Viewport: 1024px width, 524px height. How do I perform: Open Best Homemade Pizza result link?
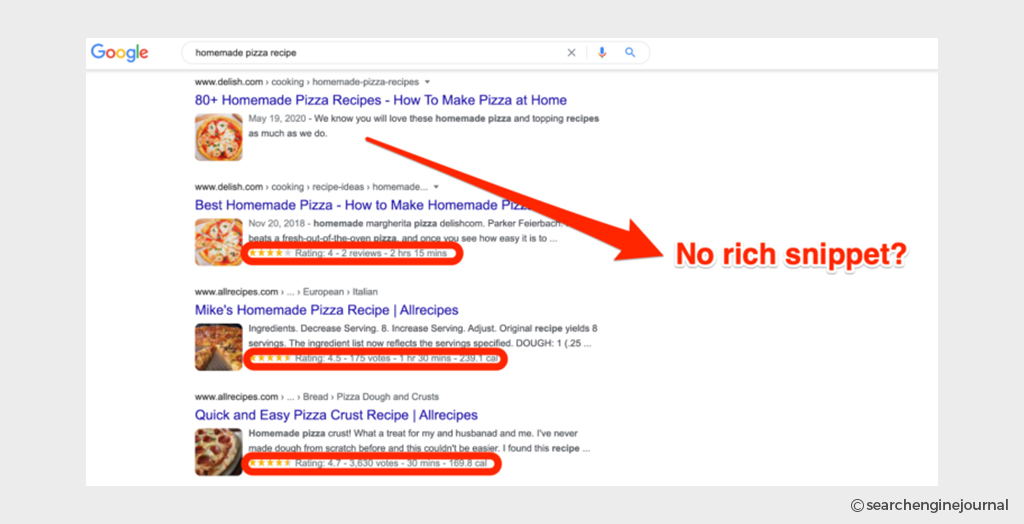pos(362,205)
